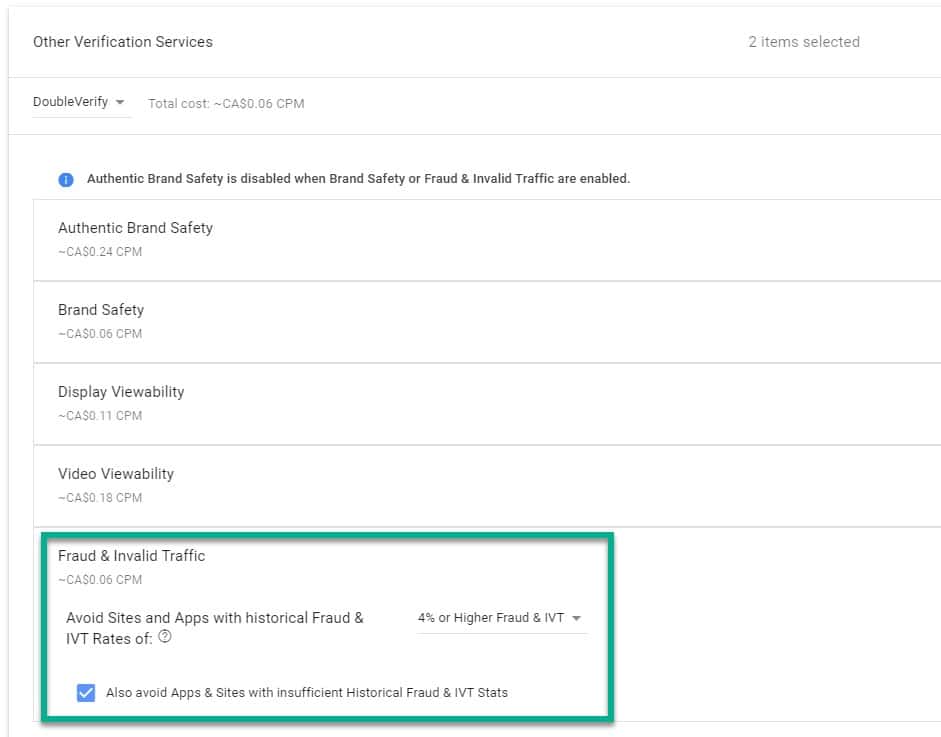Click the 2 items selected text
The image size is (941, 737).
click(x=803, y=42)
